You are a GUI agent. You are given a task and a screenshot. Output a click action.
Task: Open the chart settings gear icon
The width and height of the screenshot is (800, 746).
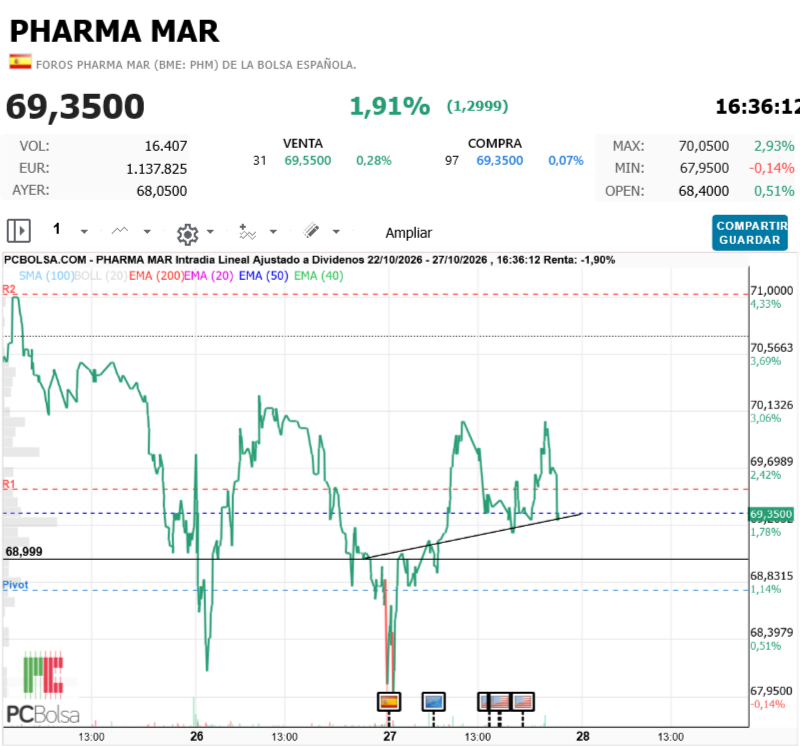click(x=187, y=234)
